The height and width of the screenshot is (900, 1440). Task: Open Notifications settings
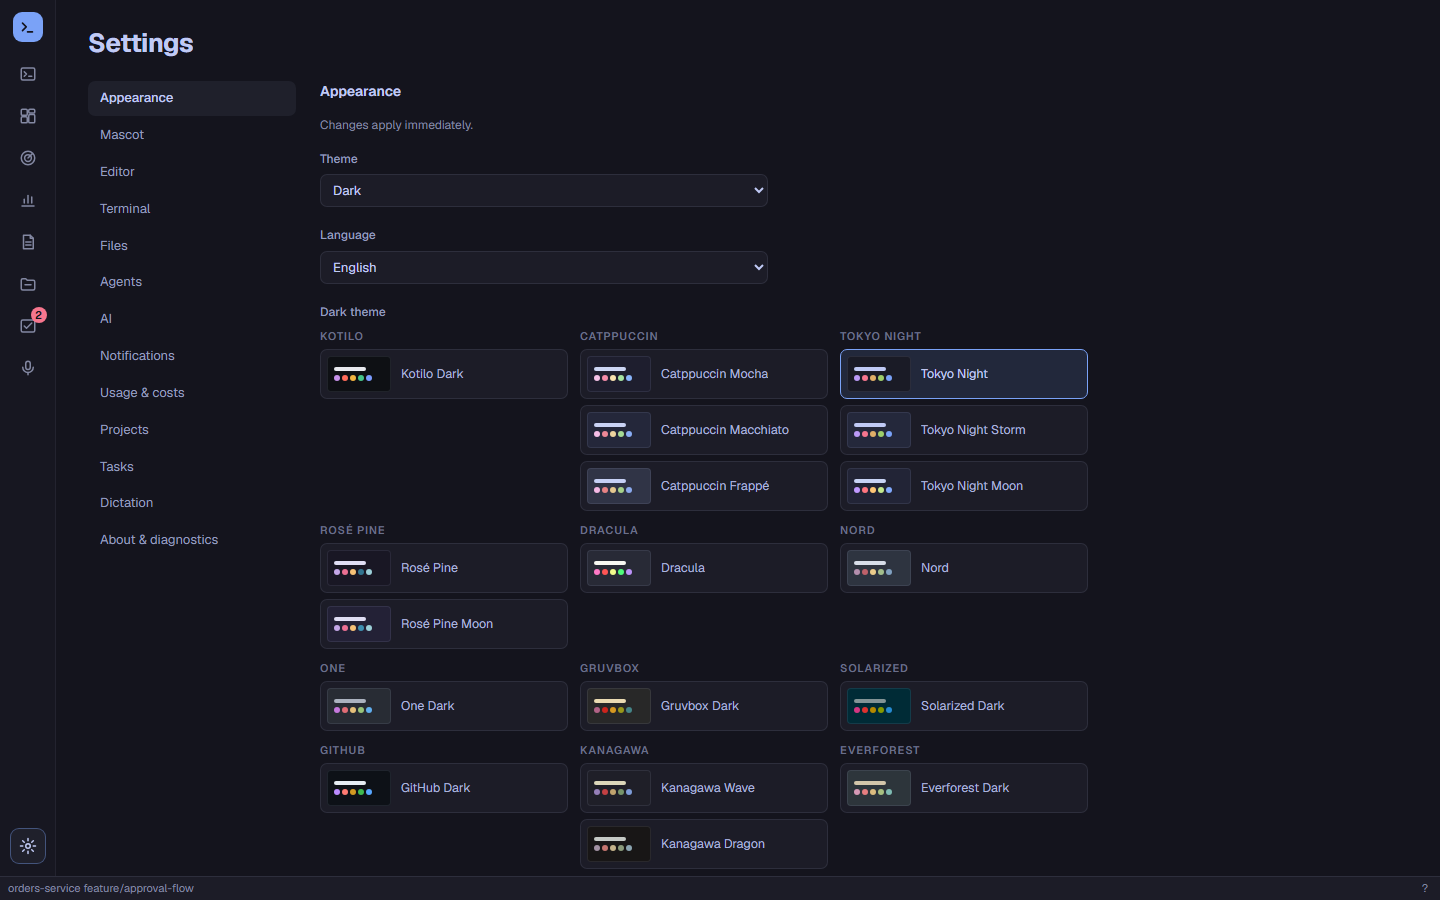[x=192, y=356]
